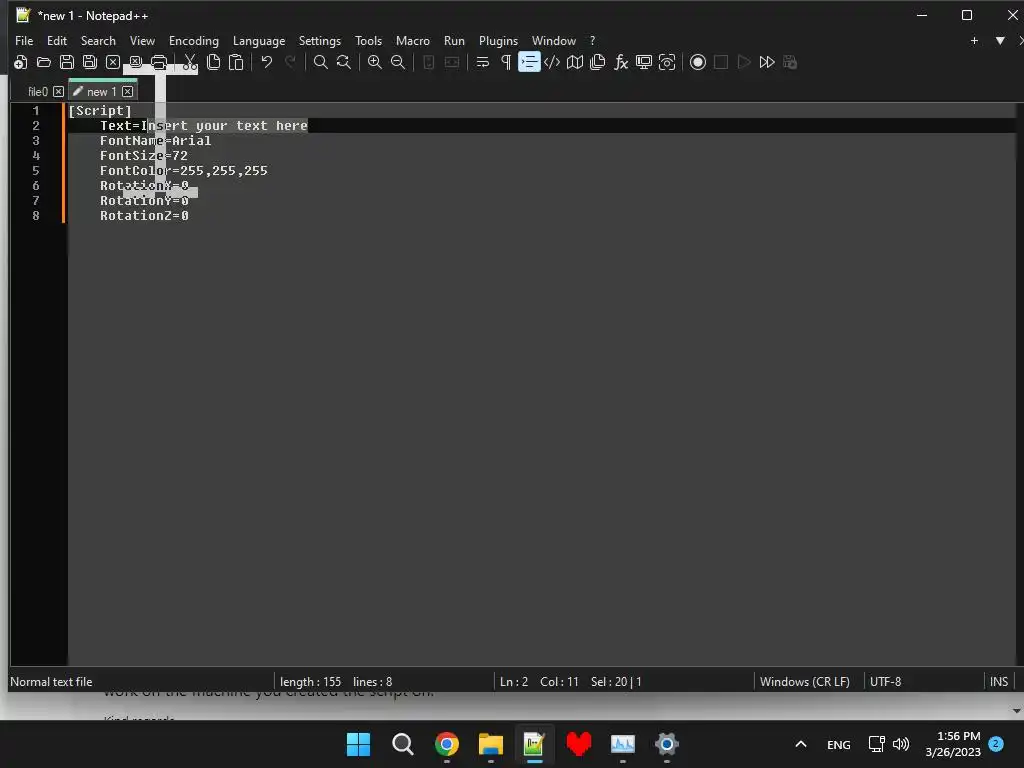The width and height of the screenshot is (1024, 768).
Task: Zoom in on the editor text
Action: [x=374, y=62]
